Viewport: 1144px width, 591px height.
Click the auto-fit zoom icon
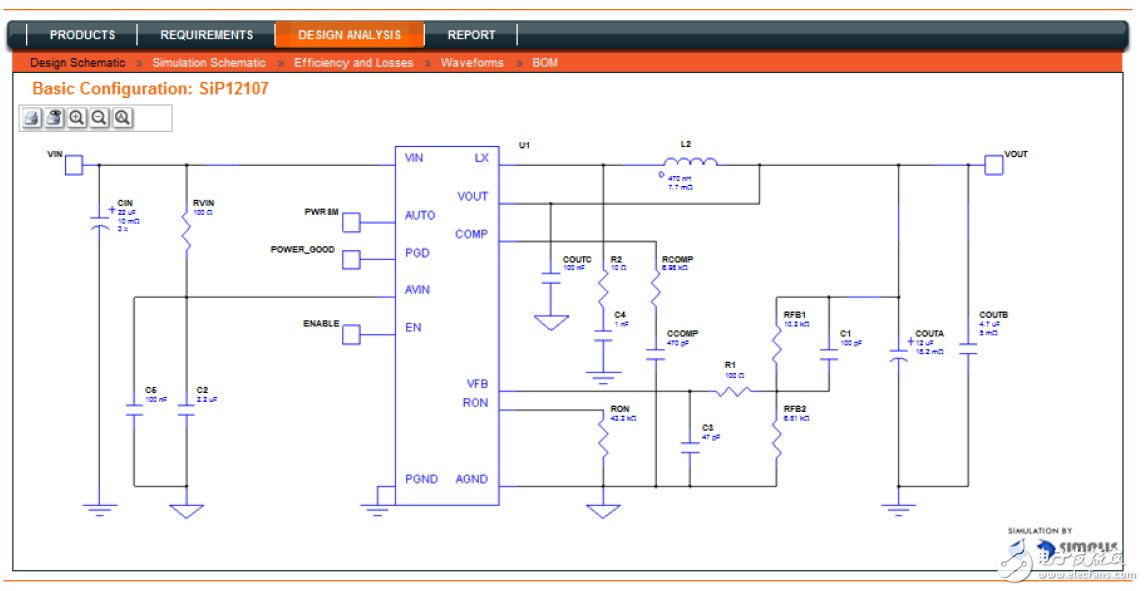(x=122, y=118)
